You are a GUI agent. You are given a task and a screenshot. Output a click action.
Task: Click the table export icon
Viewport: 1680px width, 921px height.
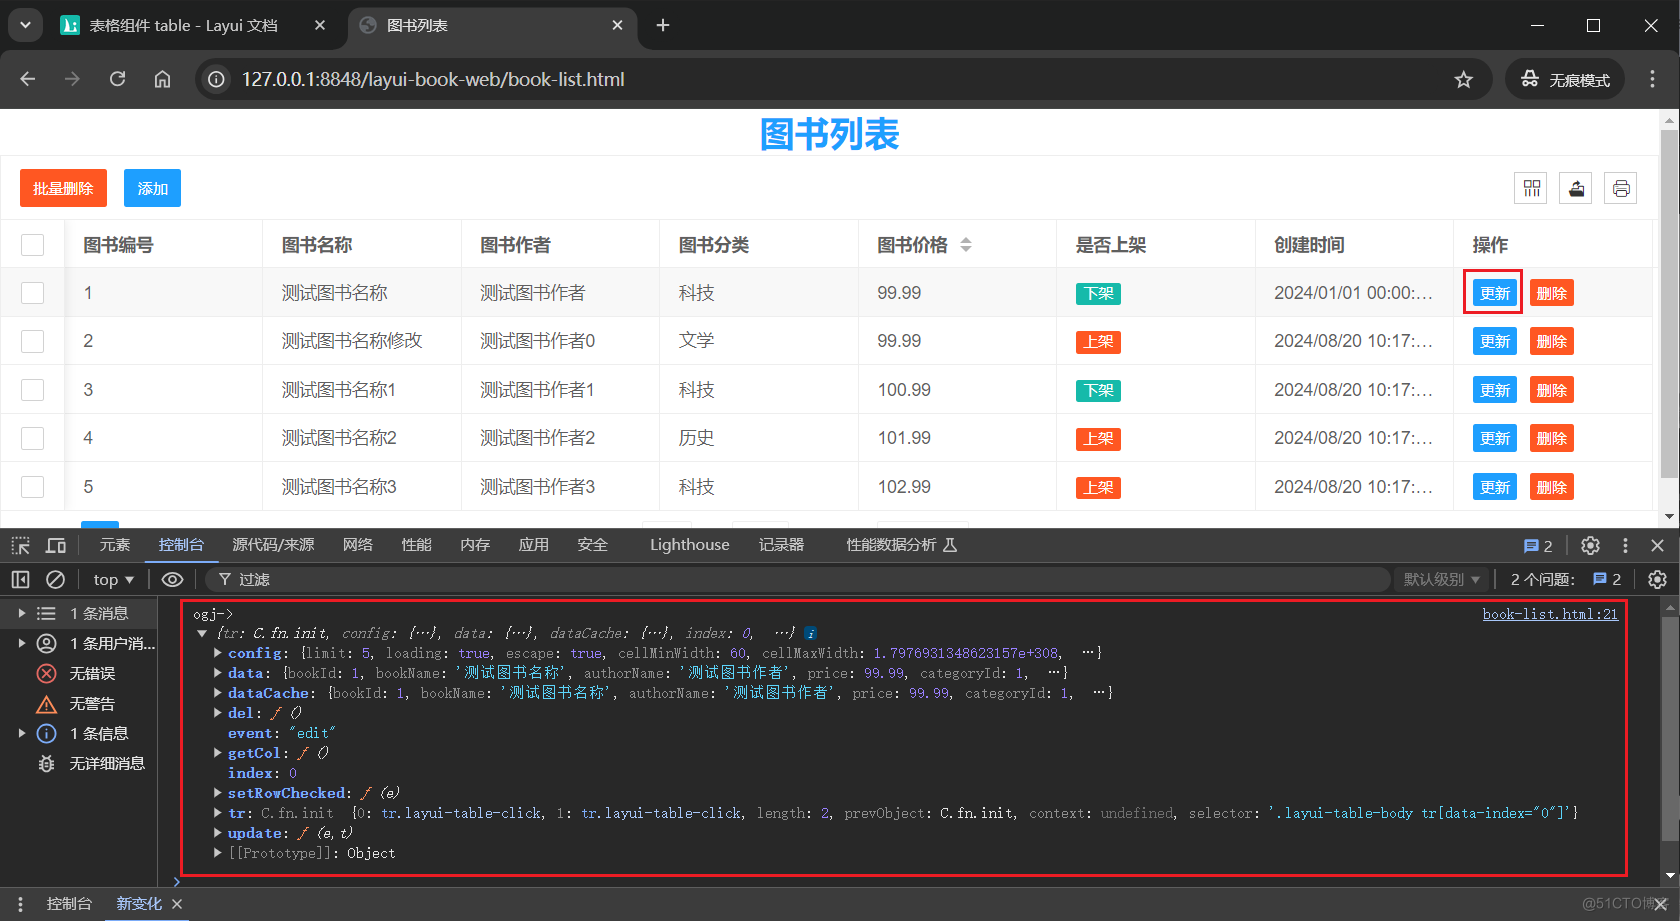1576,188
